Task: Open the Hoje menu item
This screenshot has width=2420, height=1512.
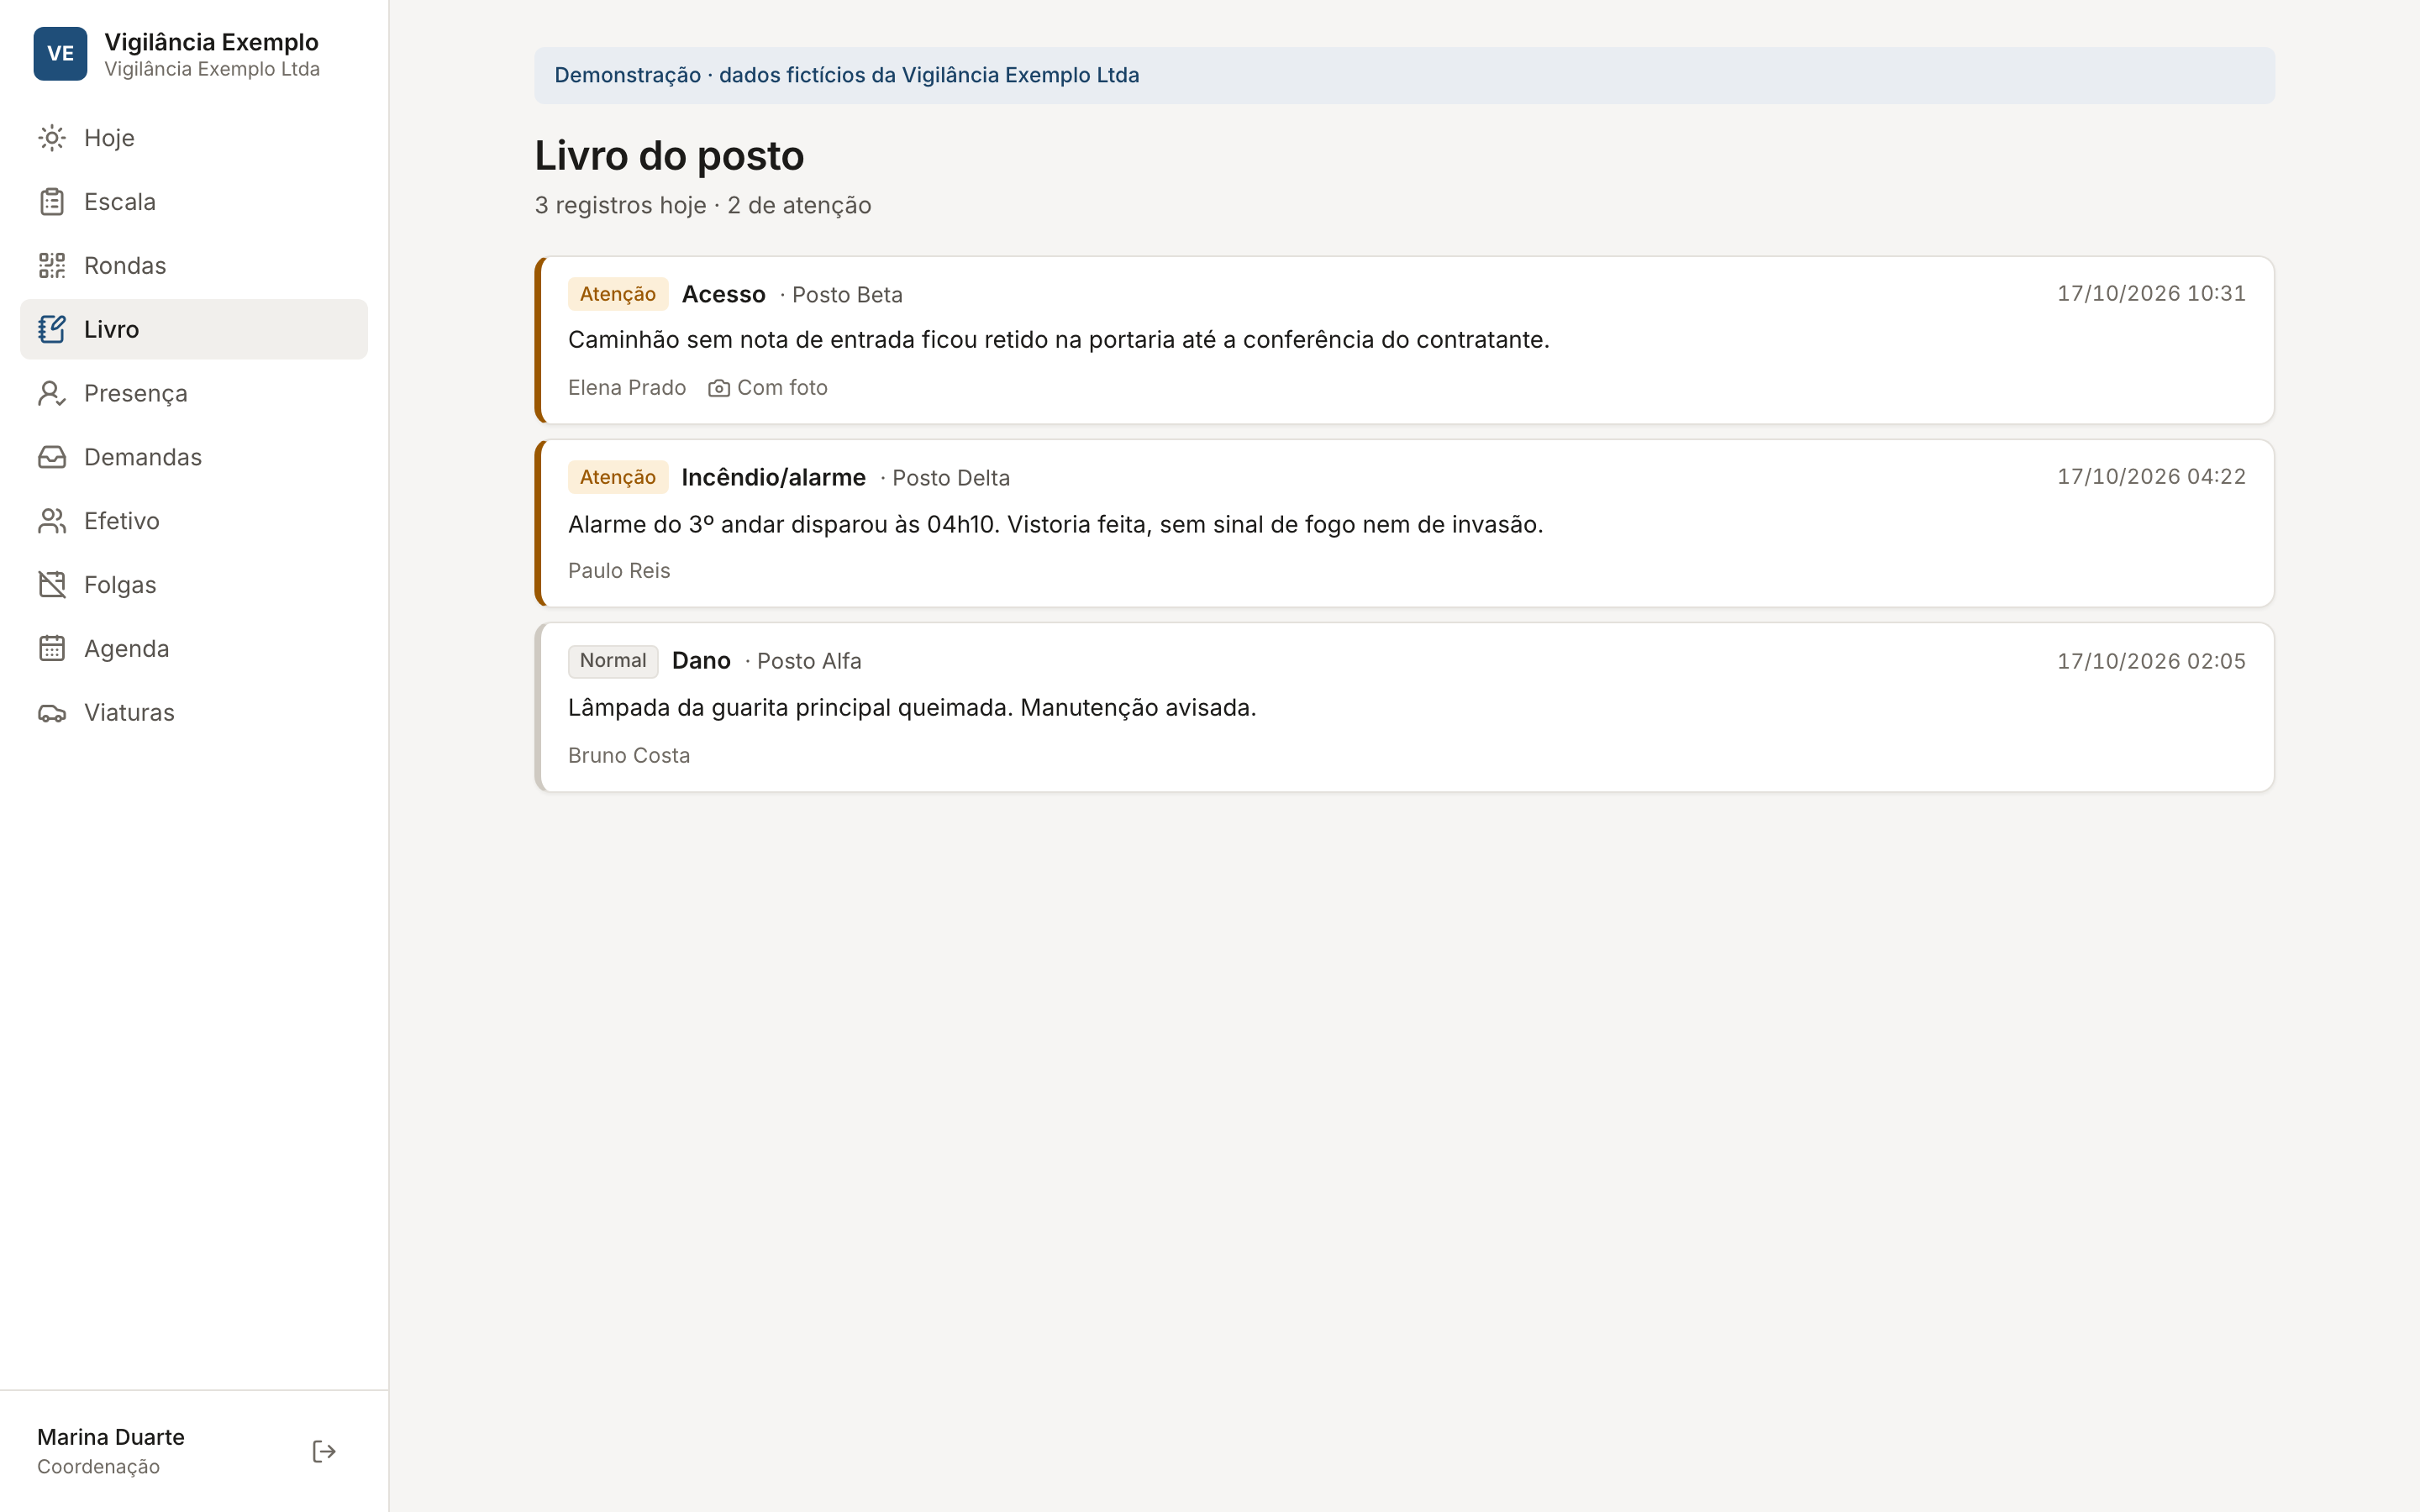Action: pyautogui.click(x=194, y=138)
